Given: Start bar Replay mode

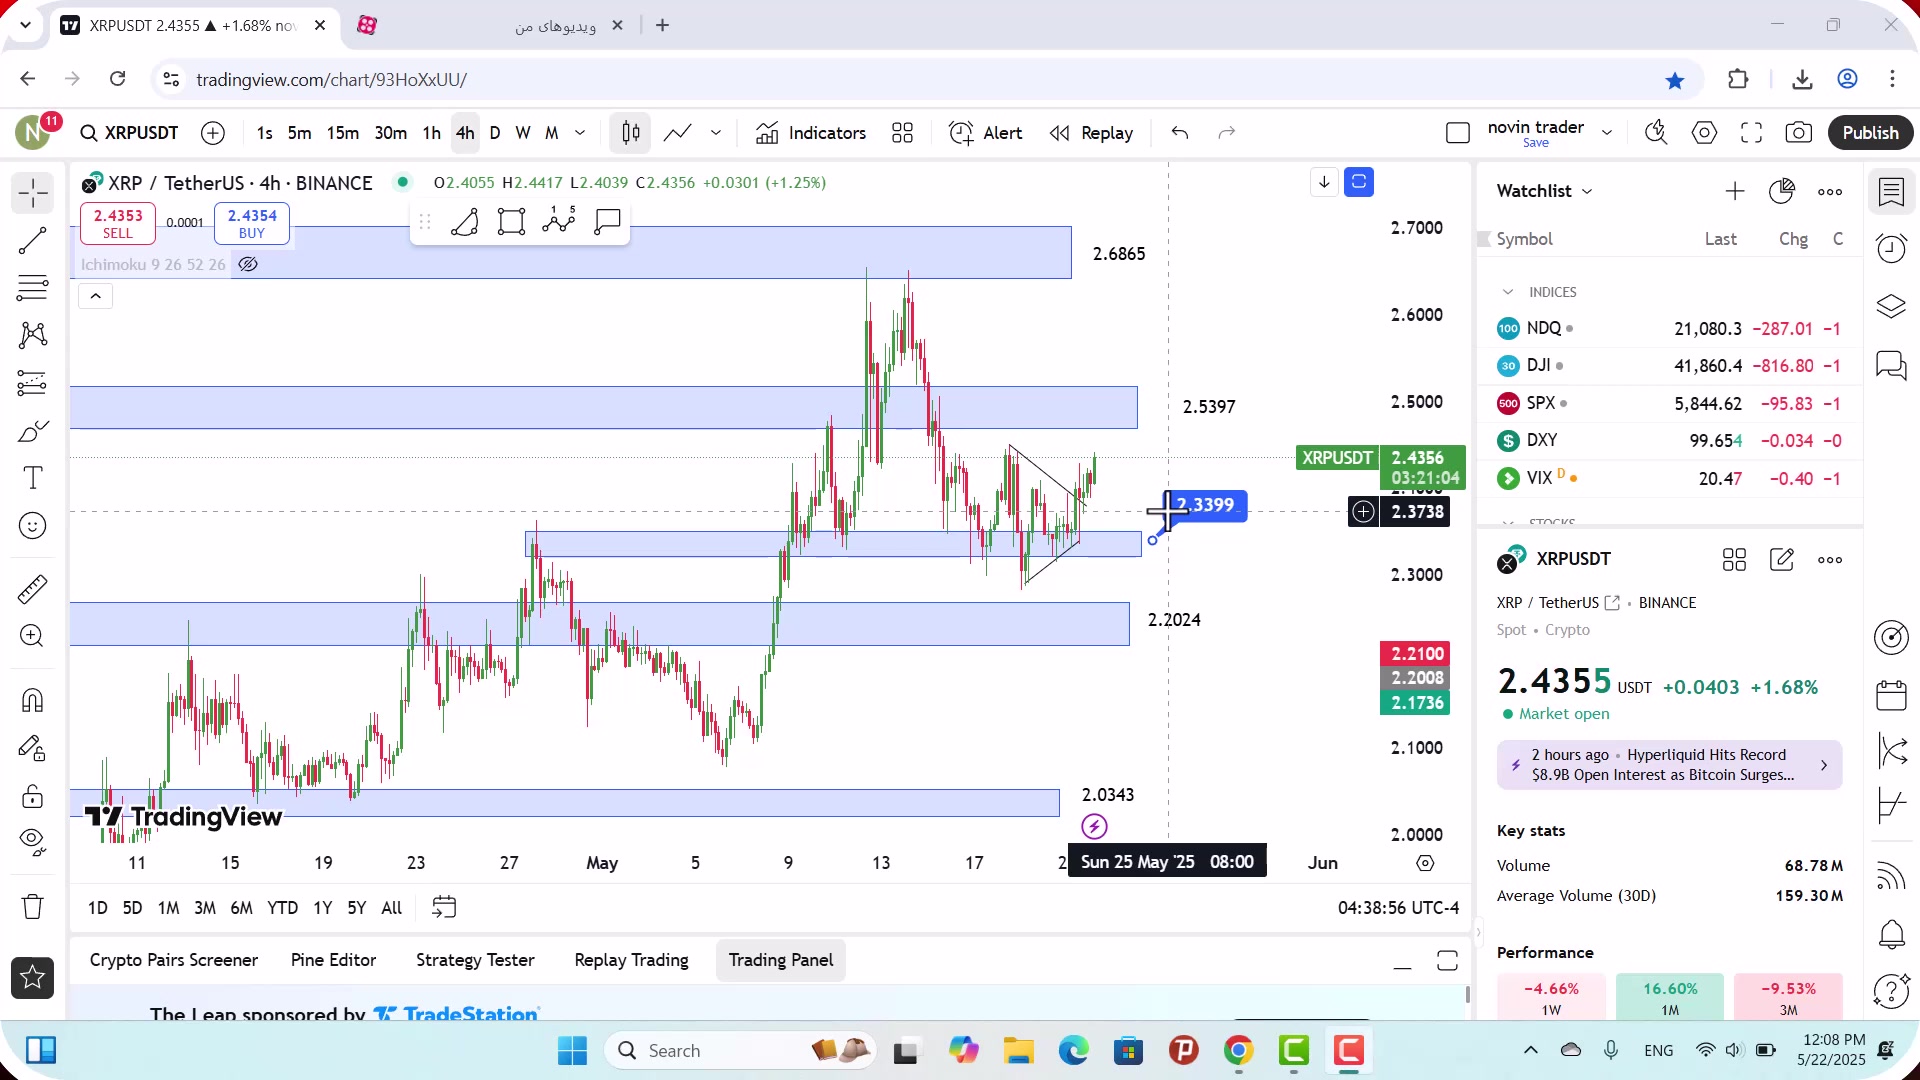Looking at the screenshot, I should [1091, 133].
